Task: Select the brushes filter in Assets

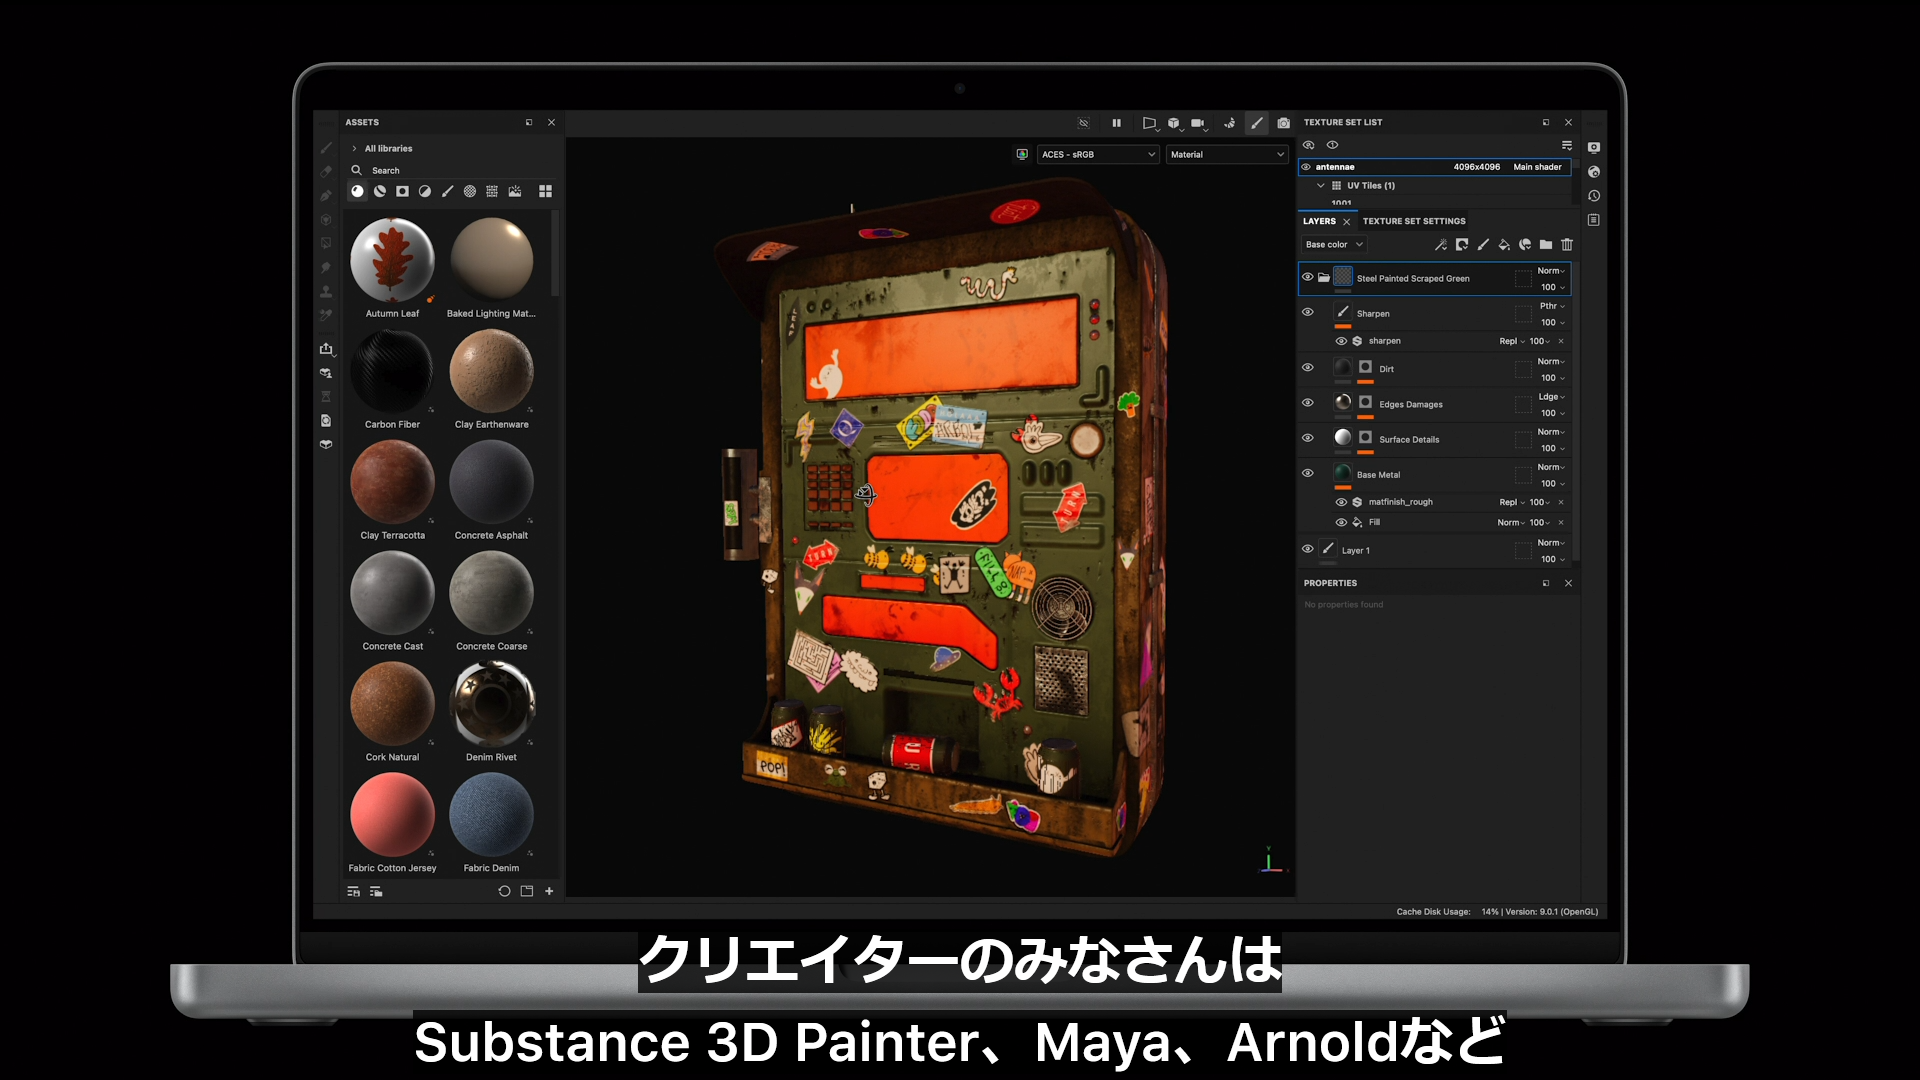Action: (447, 191)
